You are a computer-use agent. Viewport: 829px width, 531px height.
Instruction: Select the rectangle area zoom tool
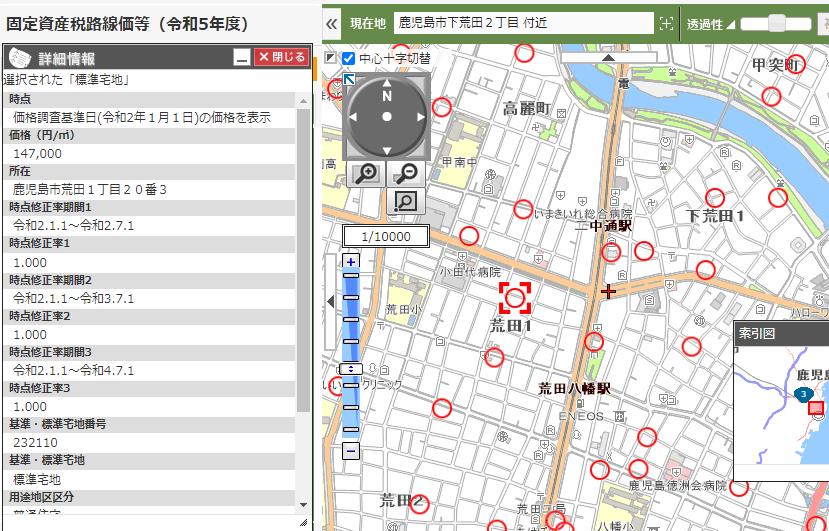click(405, 201)
